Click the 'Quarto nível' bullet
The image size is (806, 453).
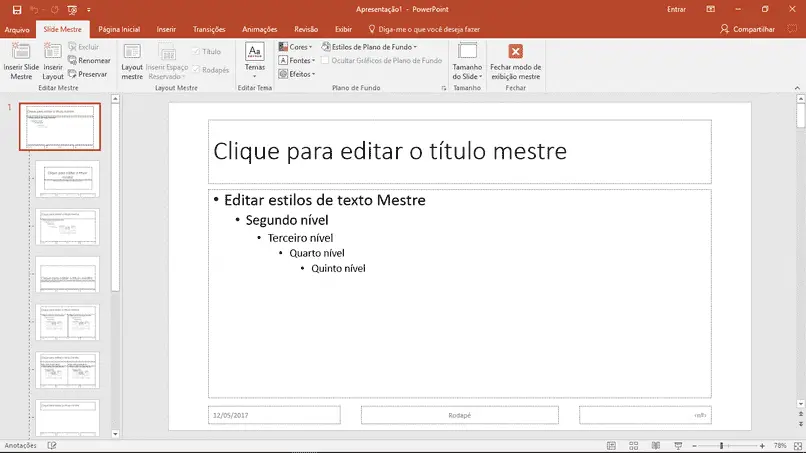click(317, 253)
